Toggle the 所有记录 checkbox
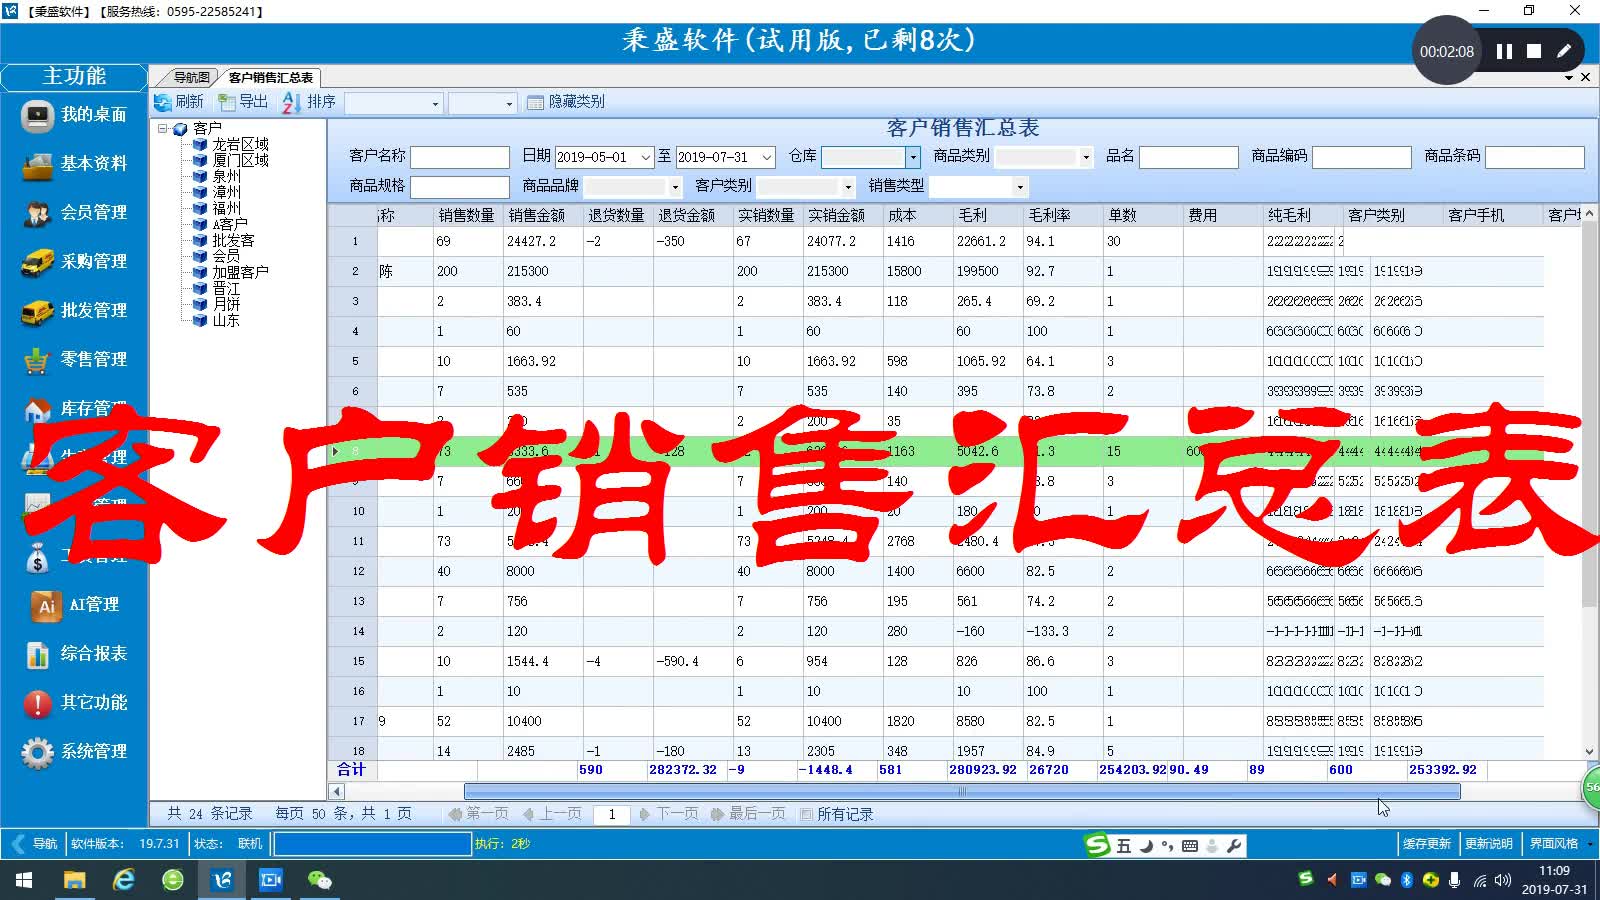The width and height of the screenshot is (1600, 900). click(x=806, y=814)
